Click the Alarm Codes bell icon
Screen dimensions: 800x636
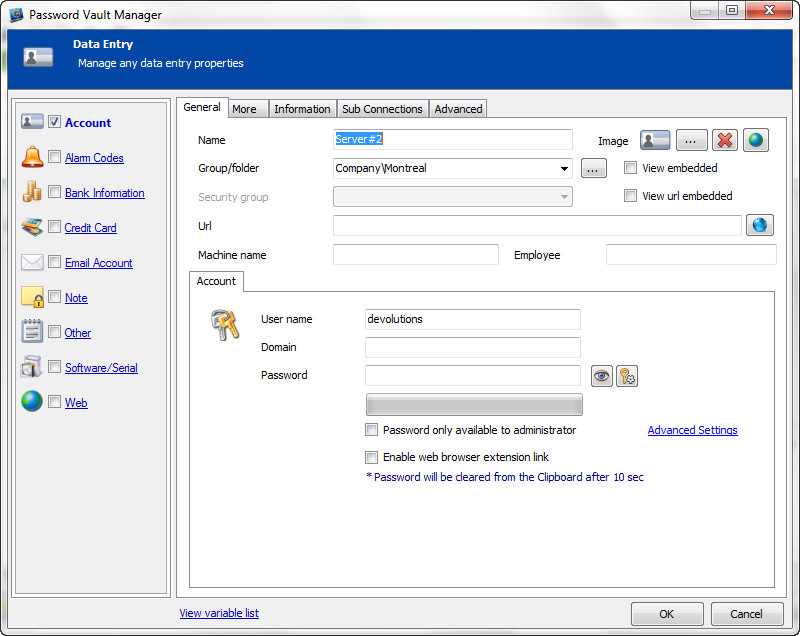(32, 157)
